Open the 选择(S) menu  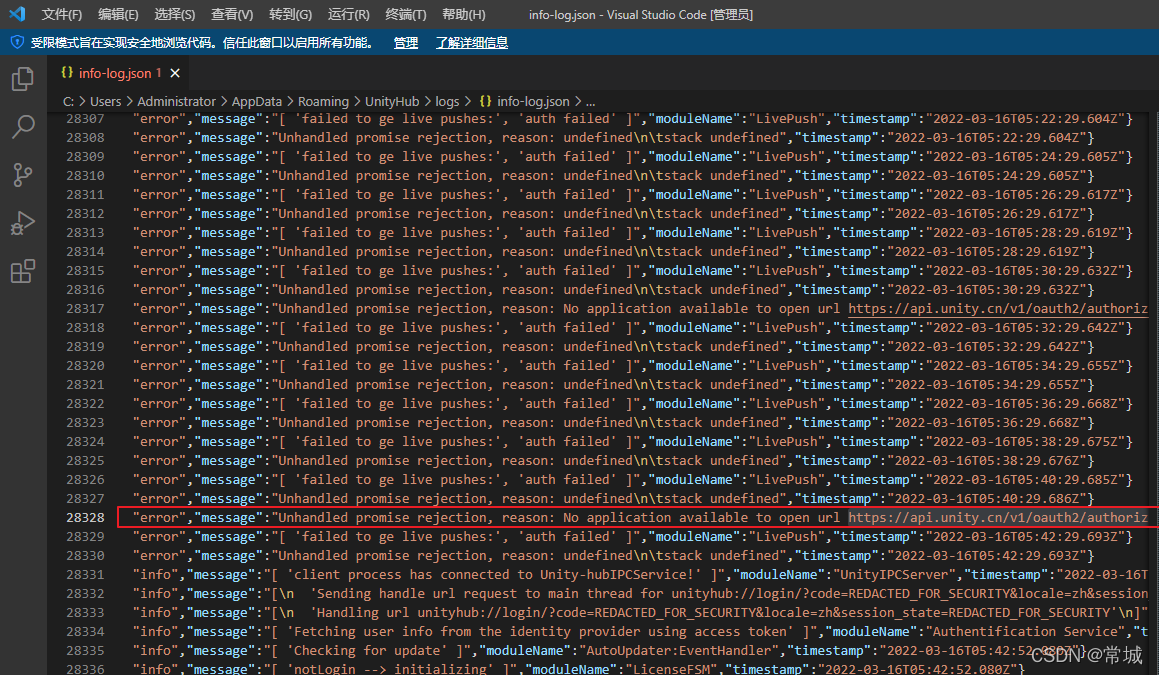tap(174, 14)
